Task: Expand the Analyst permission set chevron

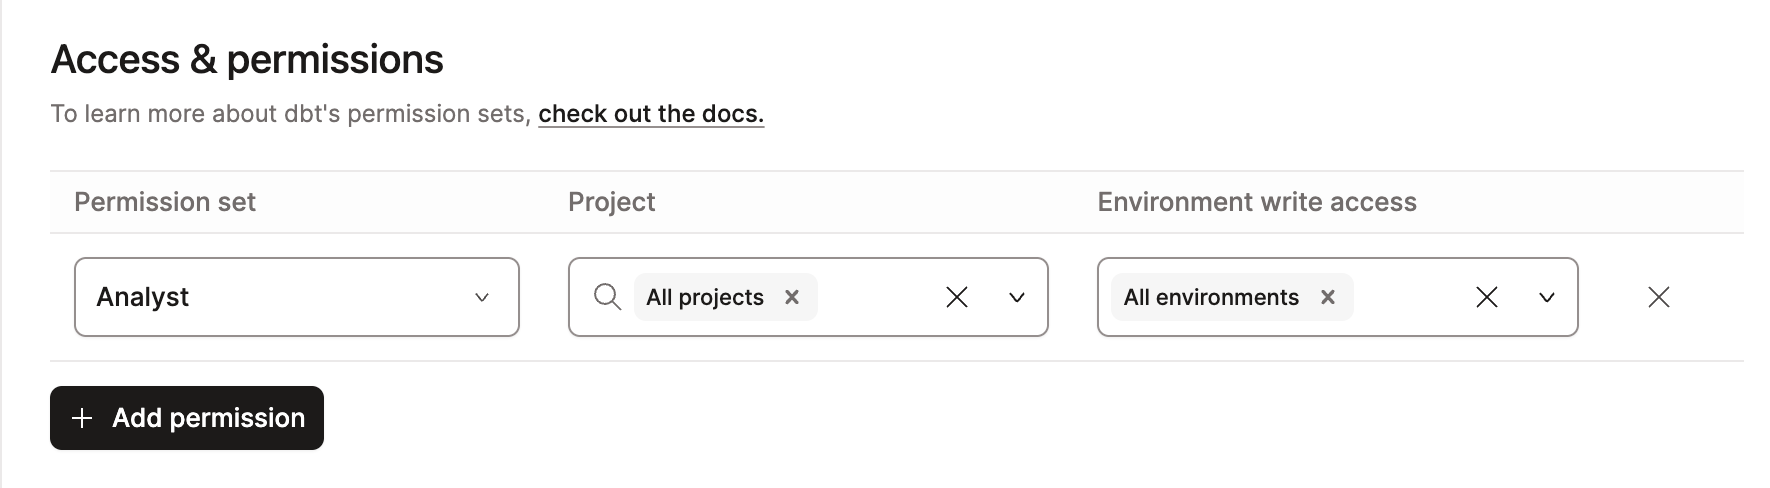Action: 482,297
